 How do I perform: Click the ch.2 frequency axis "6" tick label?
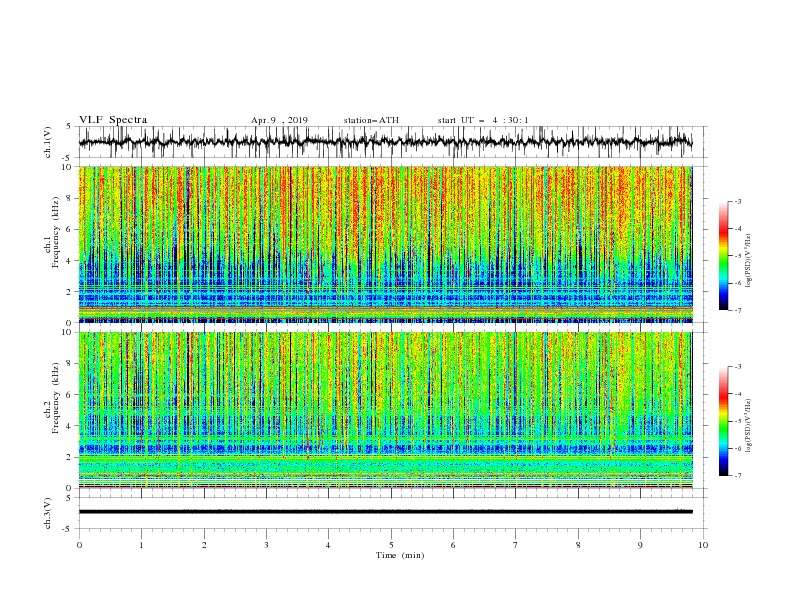tap(69, 395)
